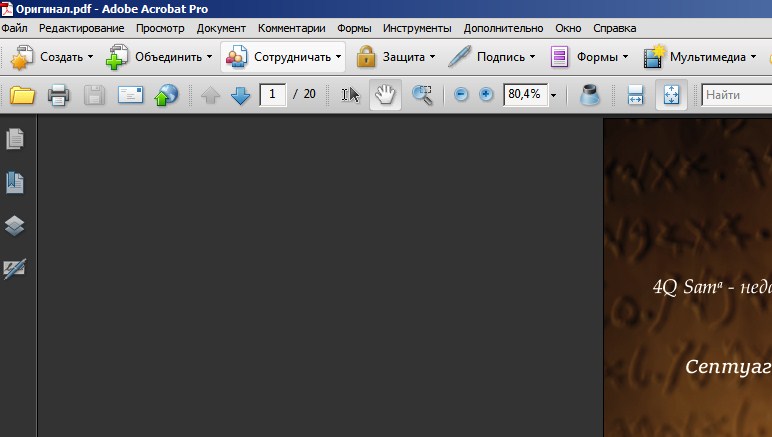
Task: Fit the whole page in the window
Action: (672, 94)
